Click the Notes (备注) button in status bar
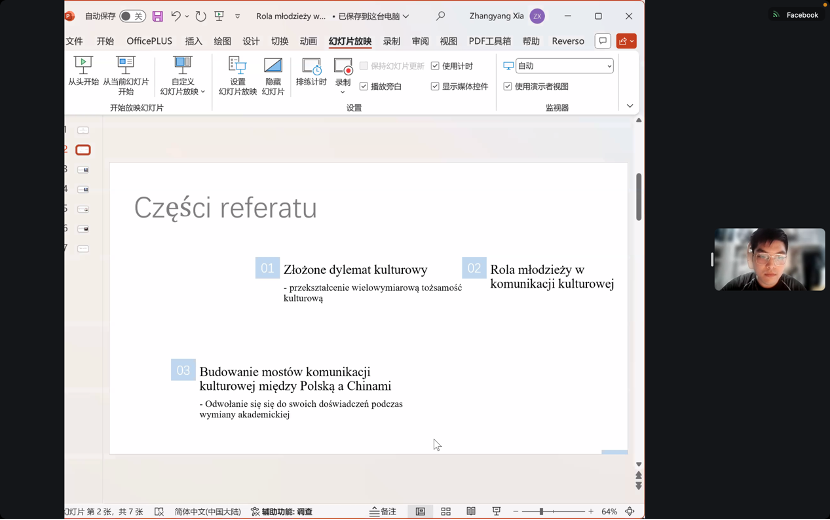830x520 pixels. (x=383, y=511)
